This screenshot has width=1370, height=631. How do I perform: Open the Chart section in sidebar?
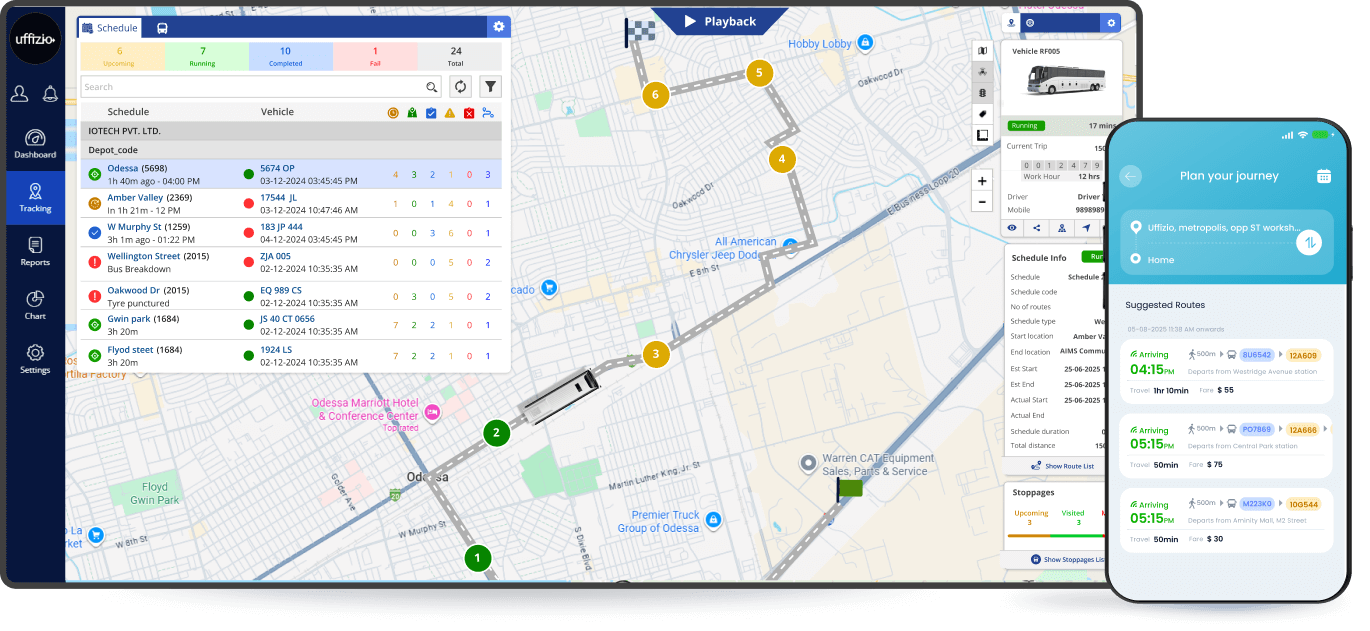tap(35, 305)
